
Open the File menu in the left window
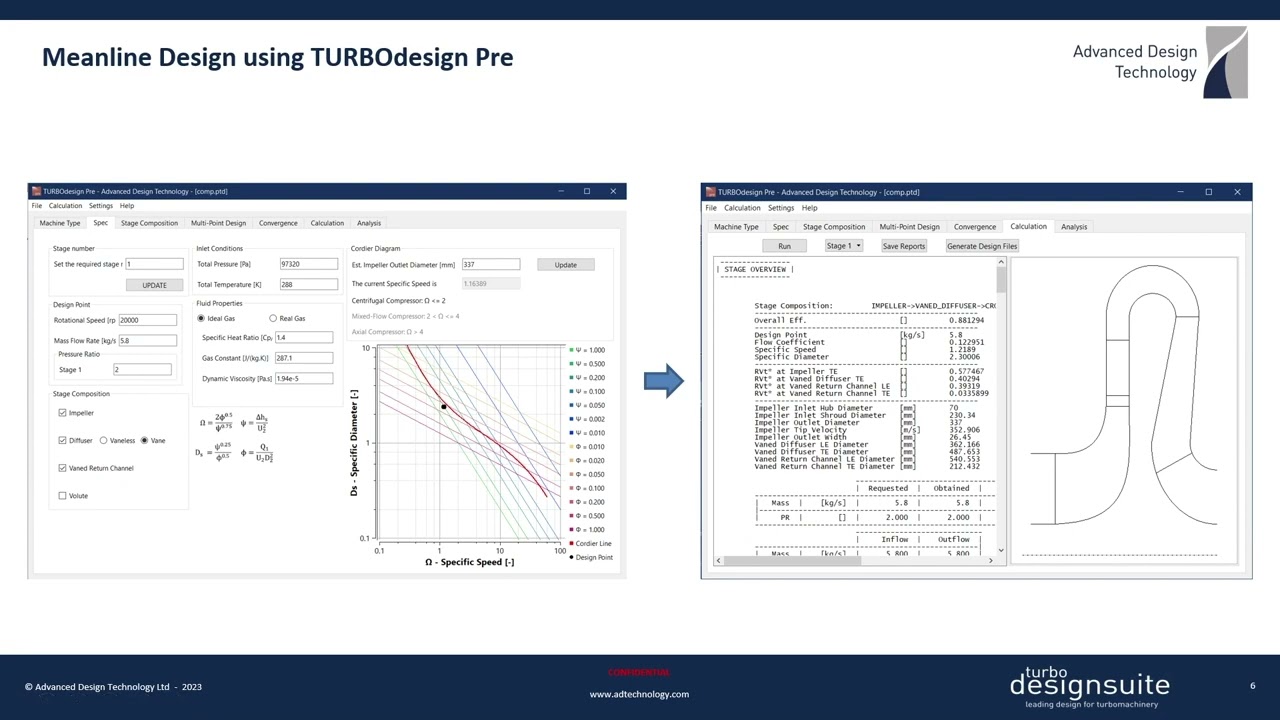(x=37, y=206)
